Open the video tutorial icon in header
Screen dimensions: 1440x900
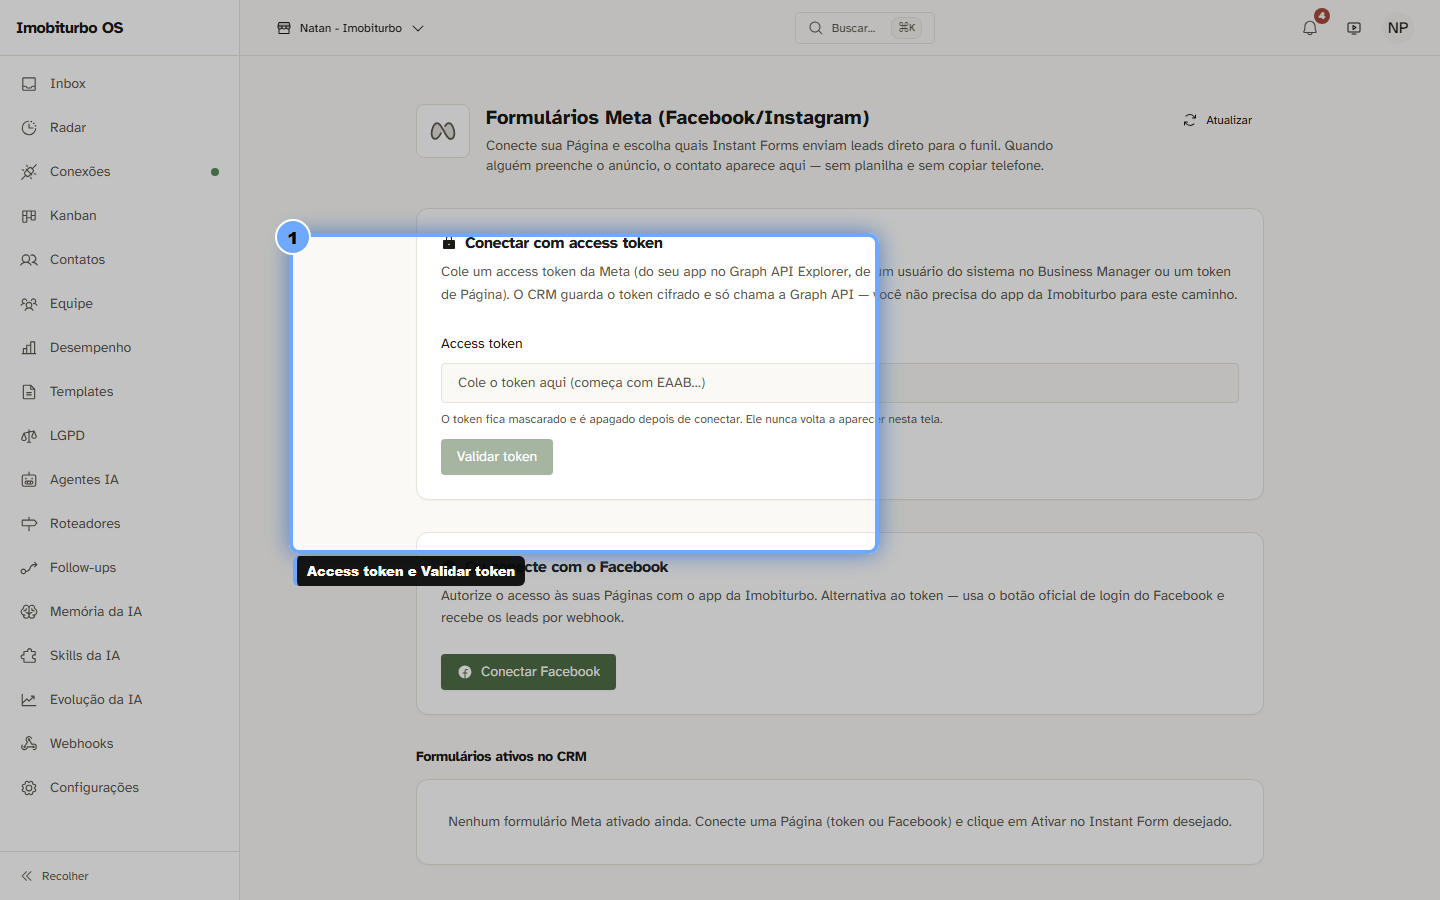pyautogui.click(x=1354, y=28)
